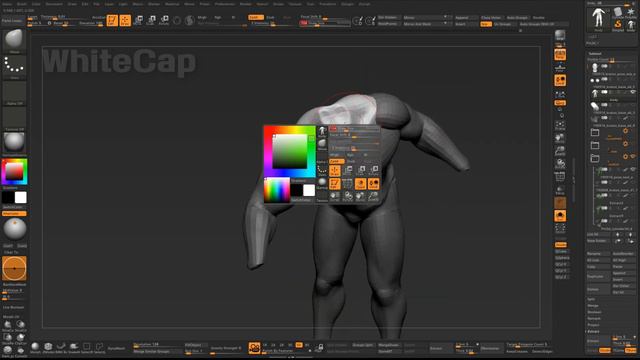Open the Brush menu
This screenshot has width=640, height=360.
21,4
